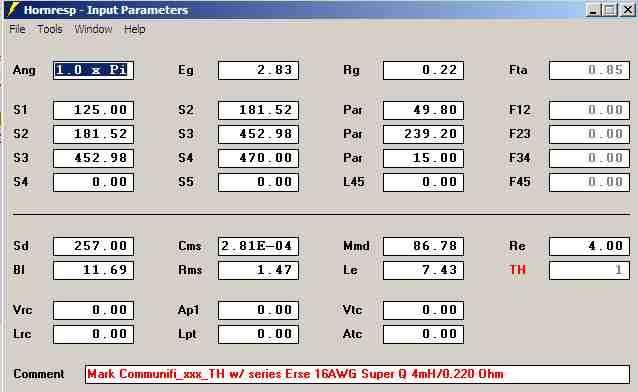Click the greyed F23 field
This screenshot has height=392, width=638.
click(589, 134)
